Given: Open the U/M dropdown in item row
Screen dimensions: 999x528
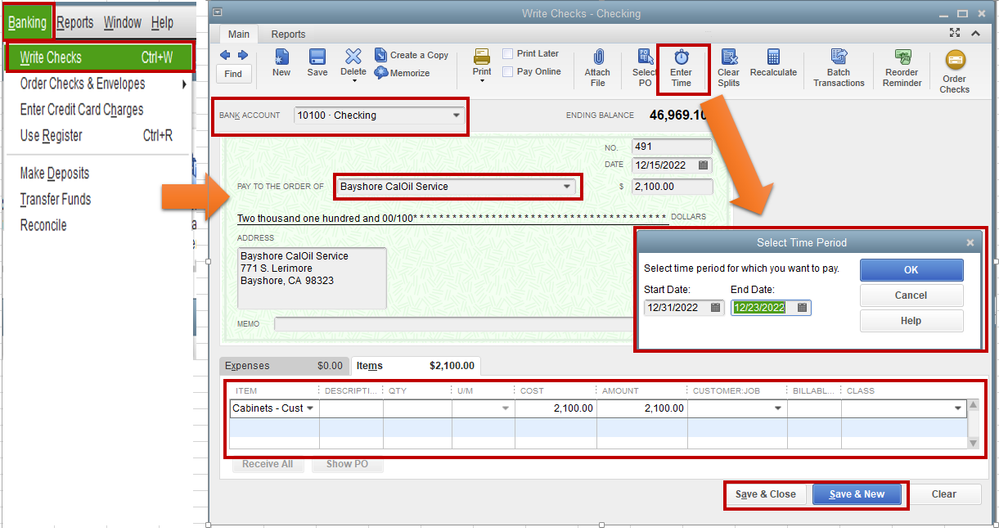Looking at the screenshot, I should pos(505,408).
